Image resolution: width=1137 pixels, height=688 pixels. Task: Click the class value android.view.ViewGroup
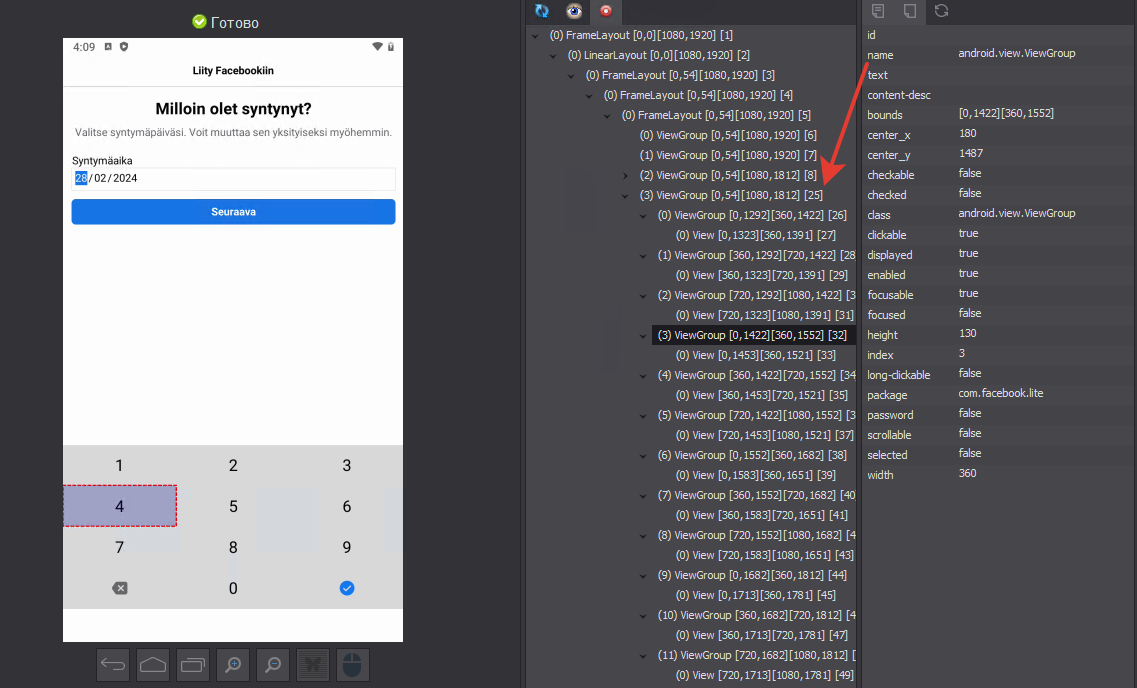[1017, 213]
